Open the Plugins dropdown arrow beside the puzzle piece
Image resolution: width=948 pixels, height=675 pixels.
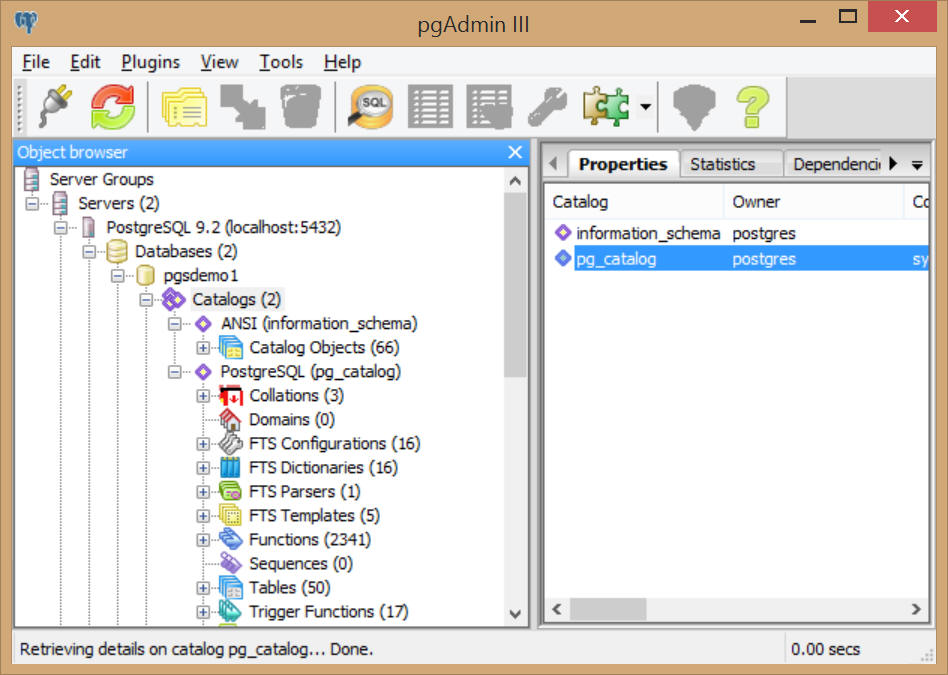point(646,107)
